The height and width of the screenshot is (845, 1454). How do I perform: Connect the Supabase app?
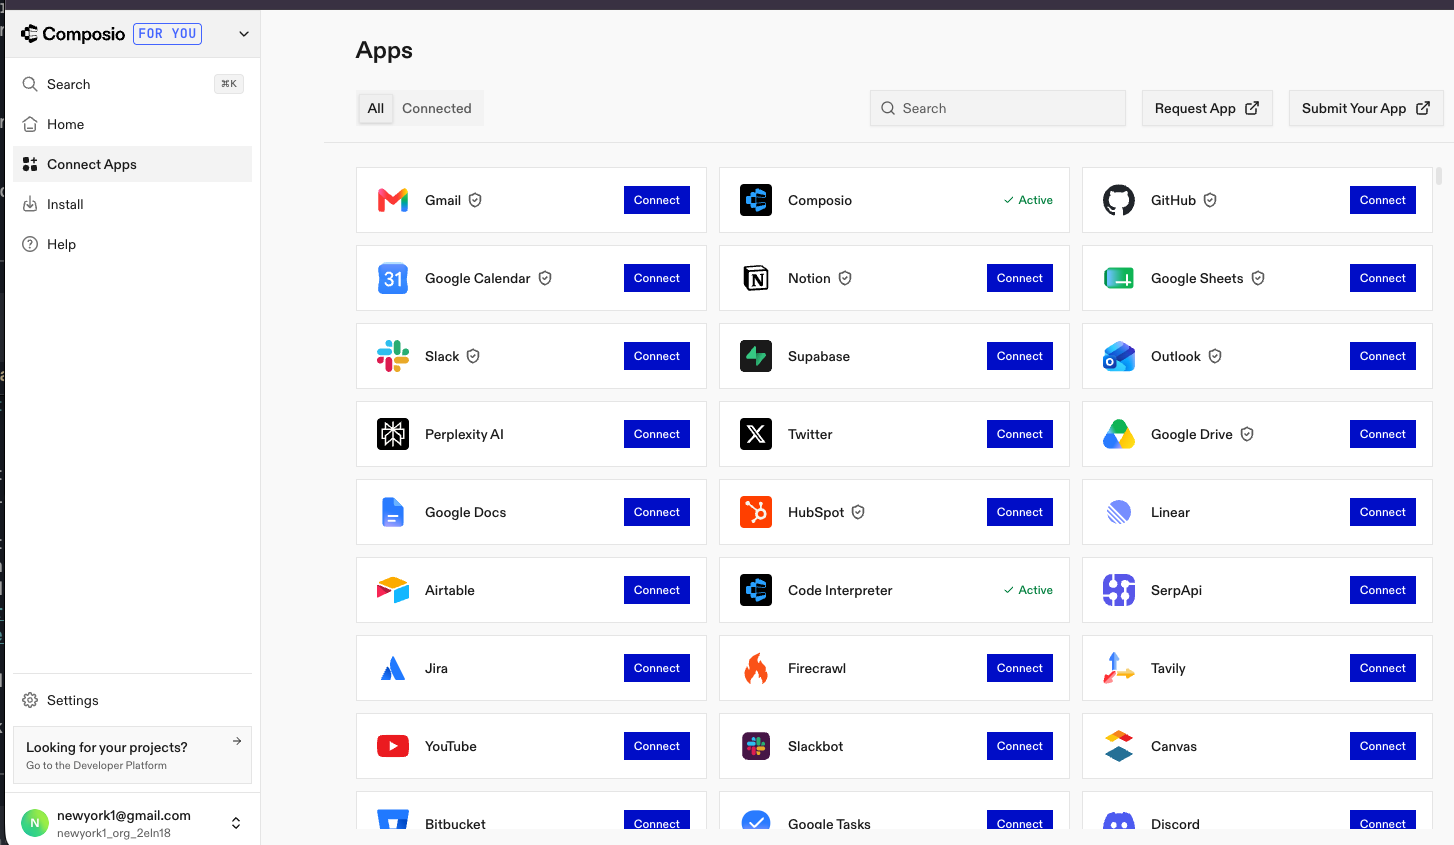coord(1020,356)
